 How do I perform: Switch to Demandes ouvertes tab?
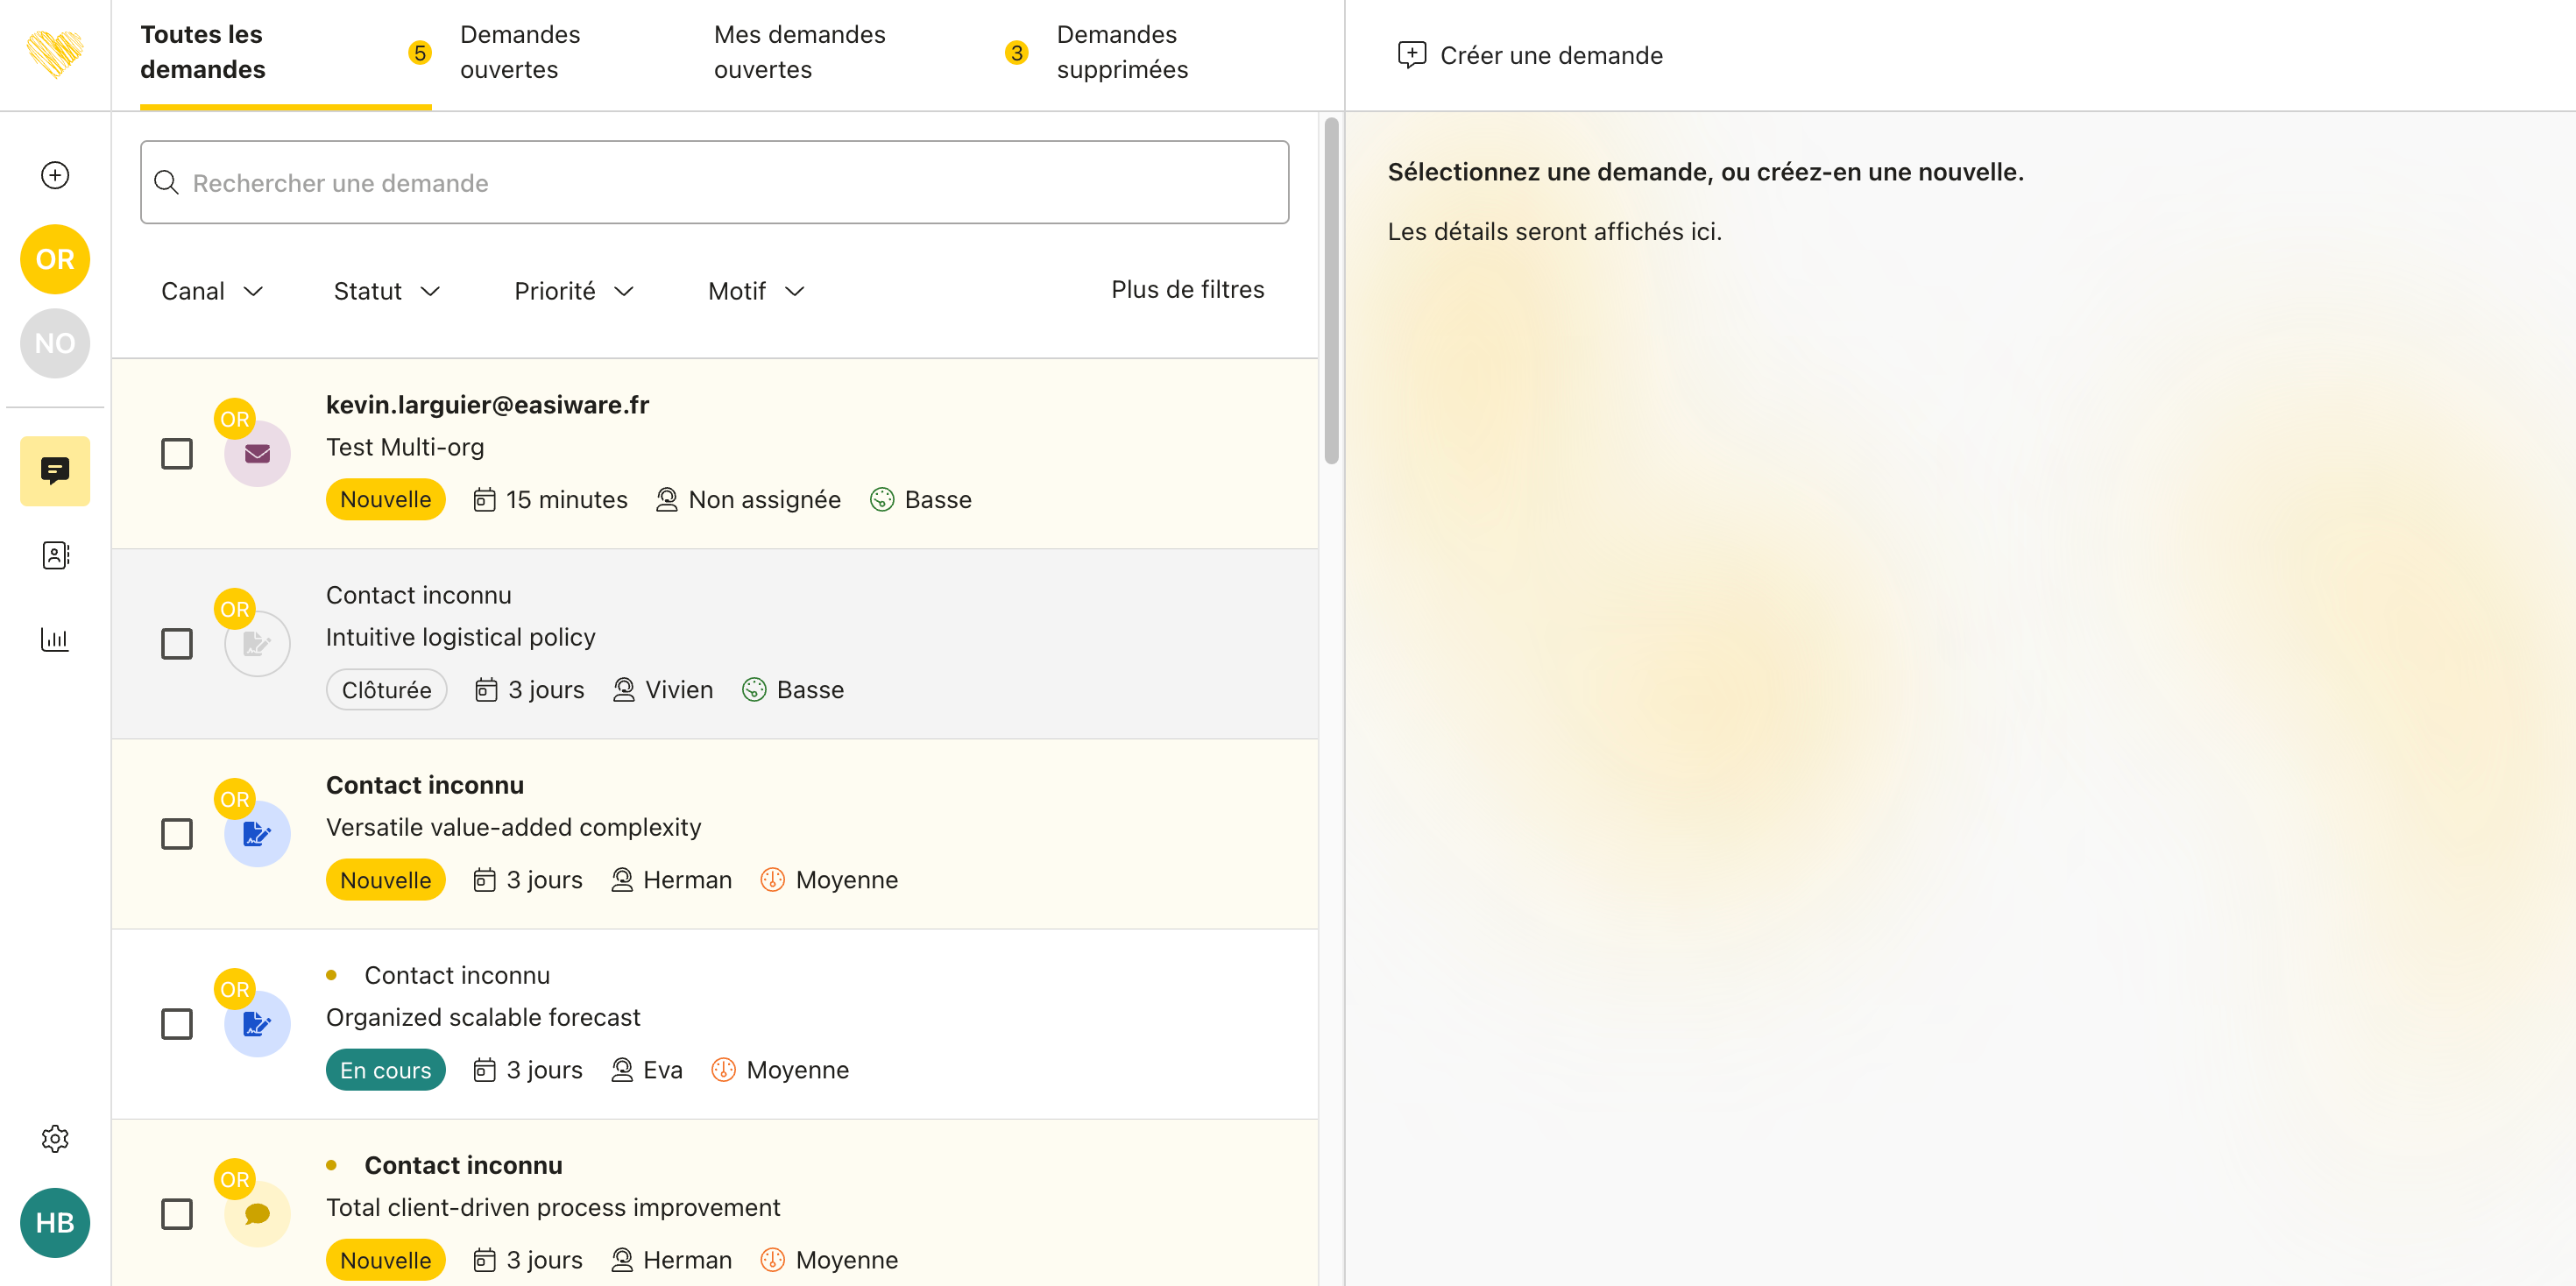click(x=519, y=52)
